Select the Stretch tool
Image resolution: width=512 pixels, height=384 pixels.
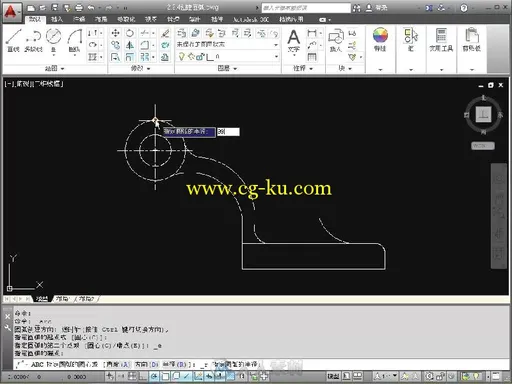pyautogui.click(x=115, y=57)
